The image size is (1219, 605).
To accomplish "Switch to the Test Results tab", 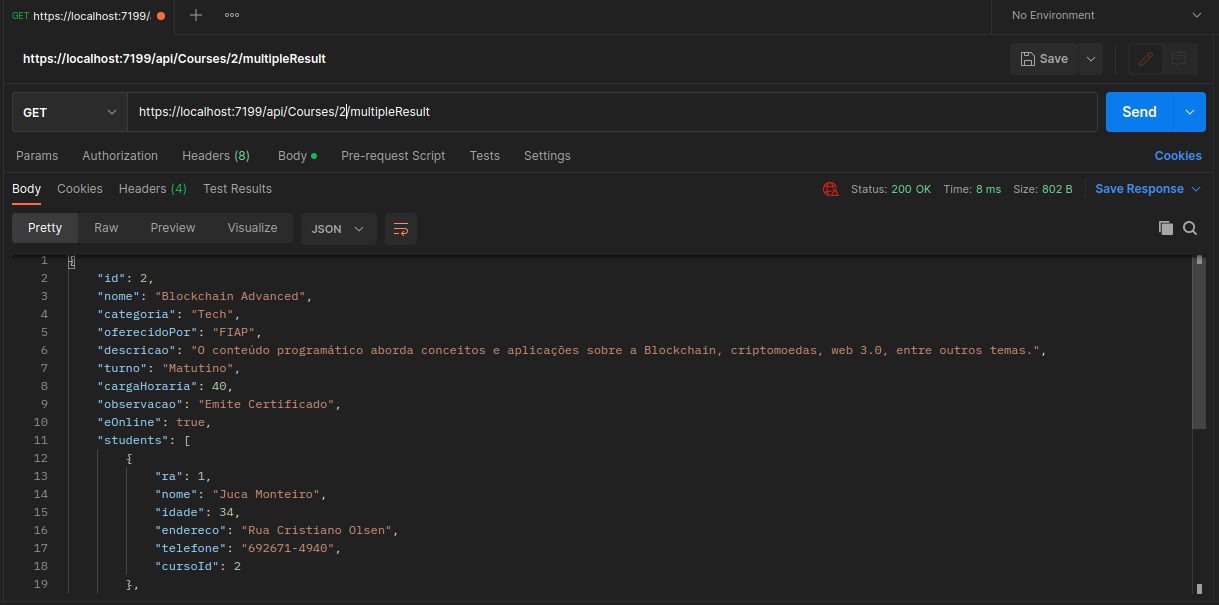I will (x=237, y=189).
